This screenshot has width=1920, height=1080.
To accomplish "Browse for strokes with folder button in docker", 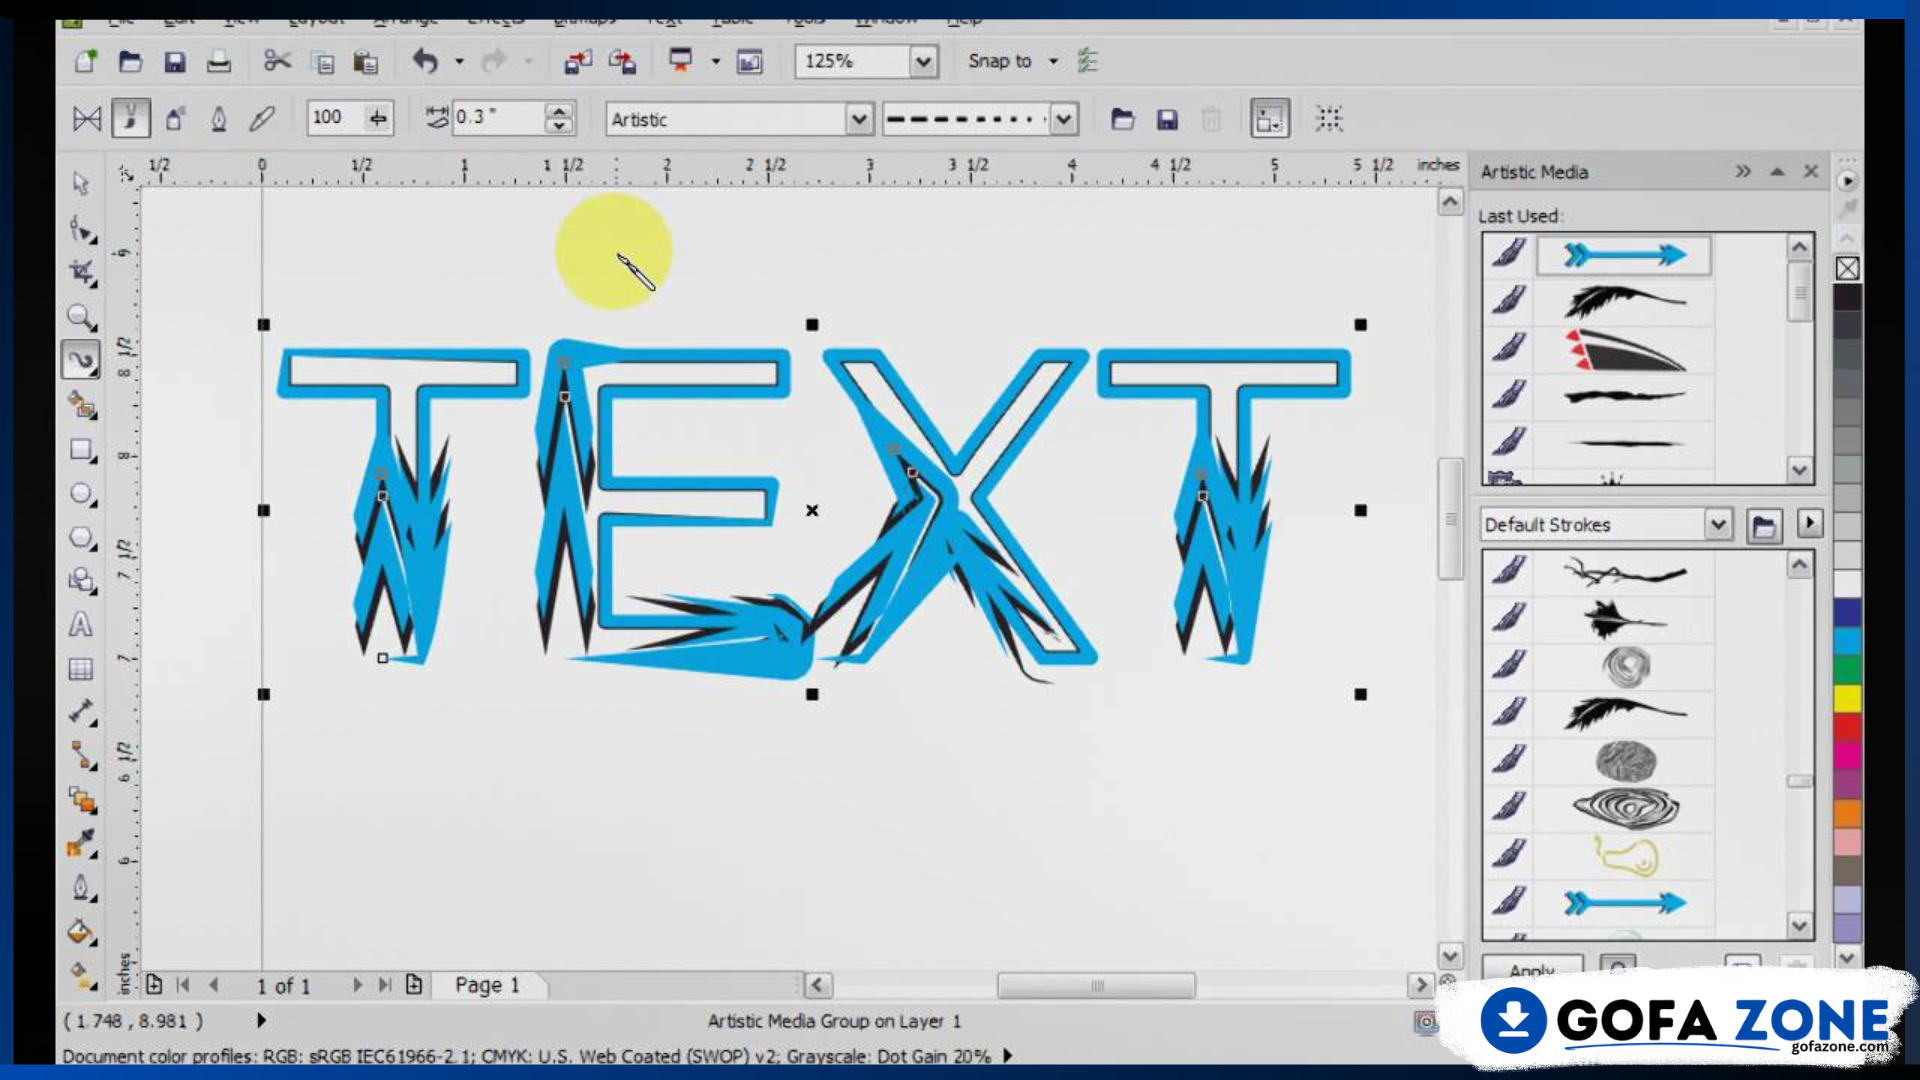I will pyautogui.click(x=1764, y=526).
